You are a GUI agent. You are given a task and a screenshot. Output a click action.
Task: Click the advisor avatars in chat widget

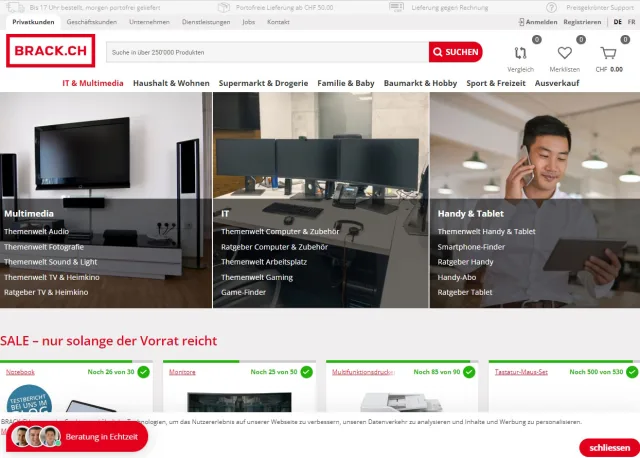[36, 437]
